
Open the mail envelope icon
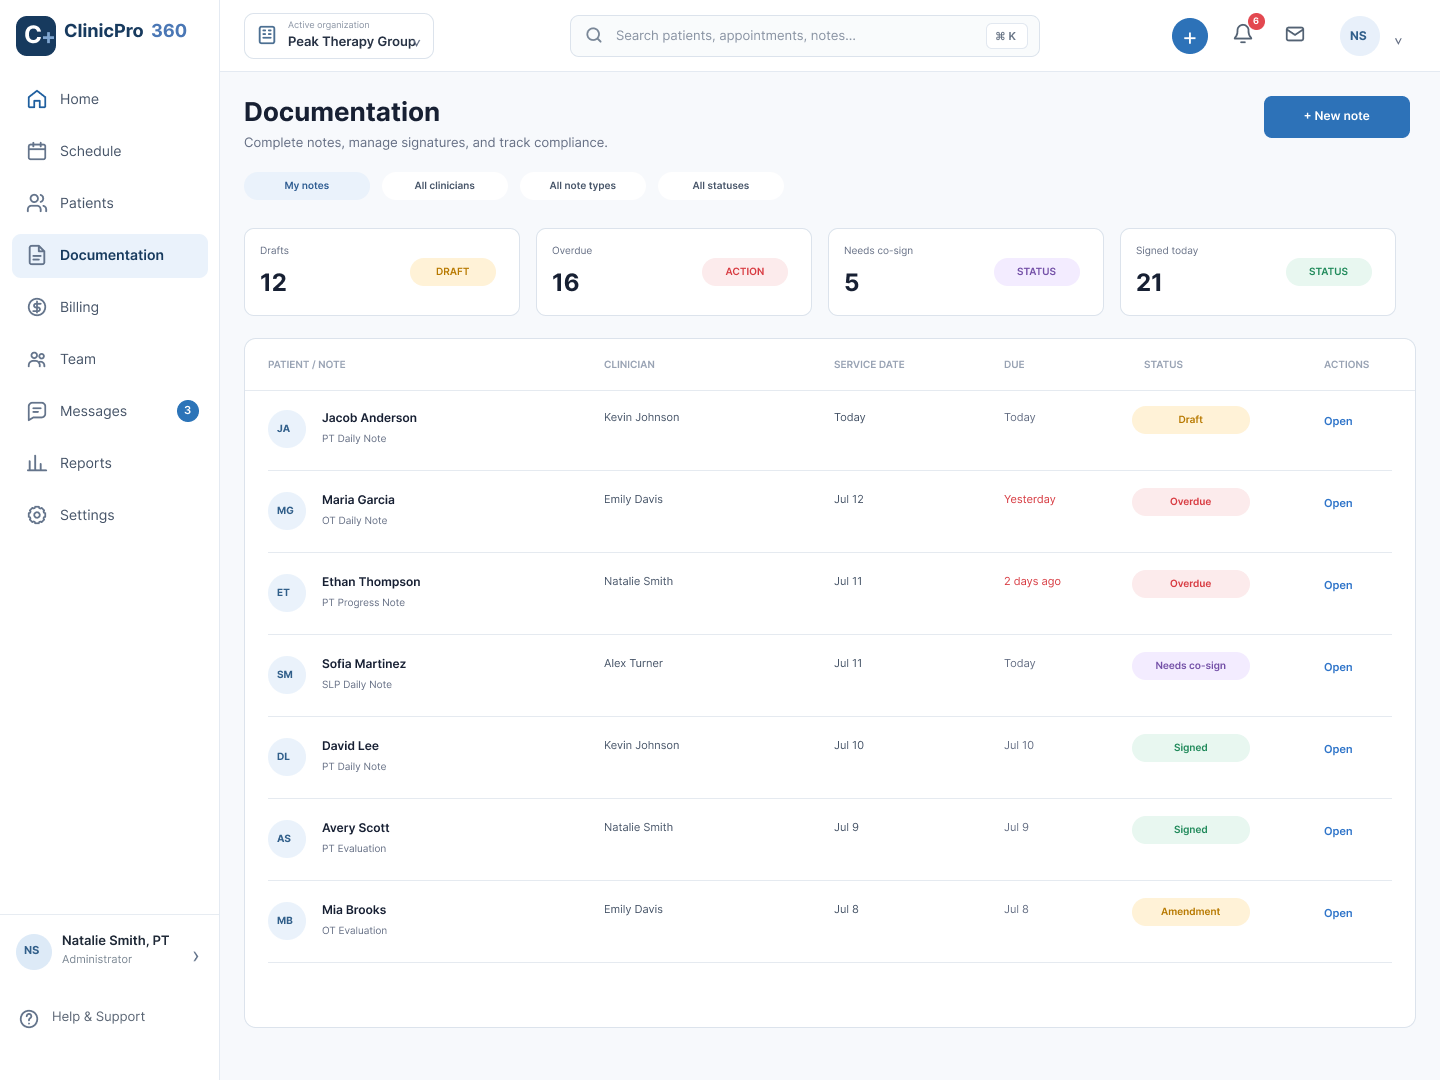pyautogui.click(x=1295, y=34)
